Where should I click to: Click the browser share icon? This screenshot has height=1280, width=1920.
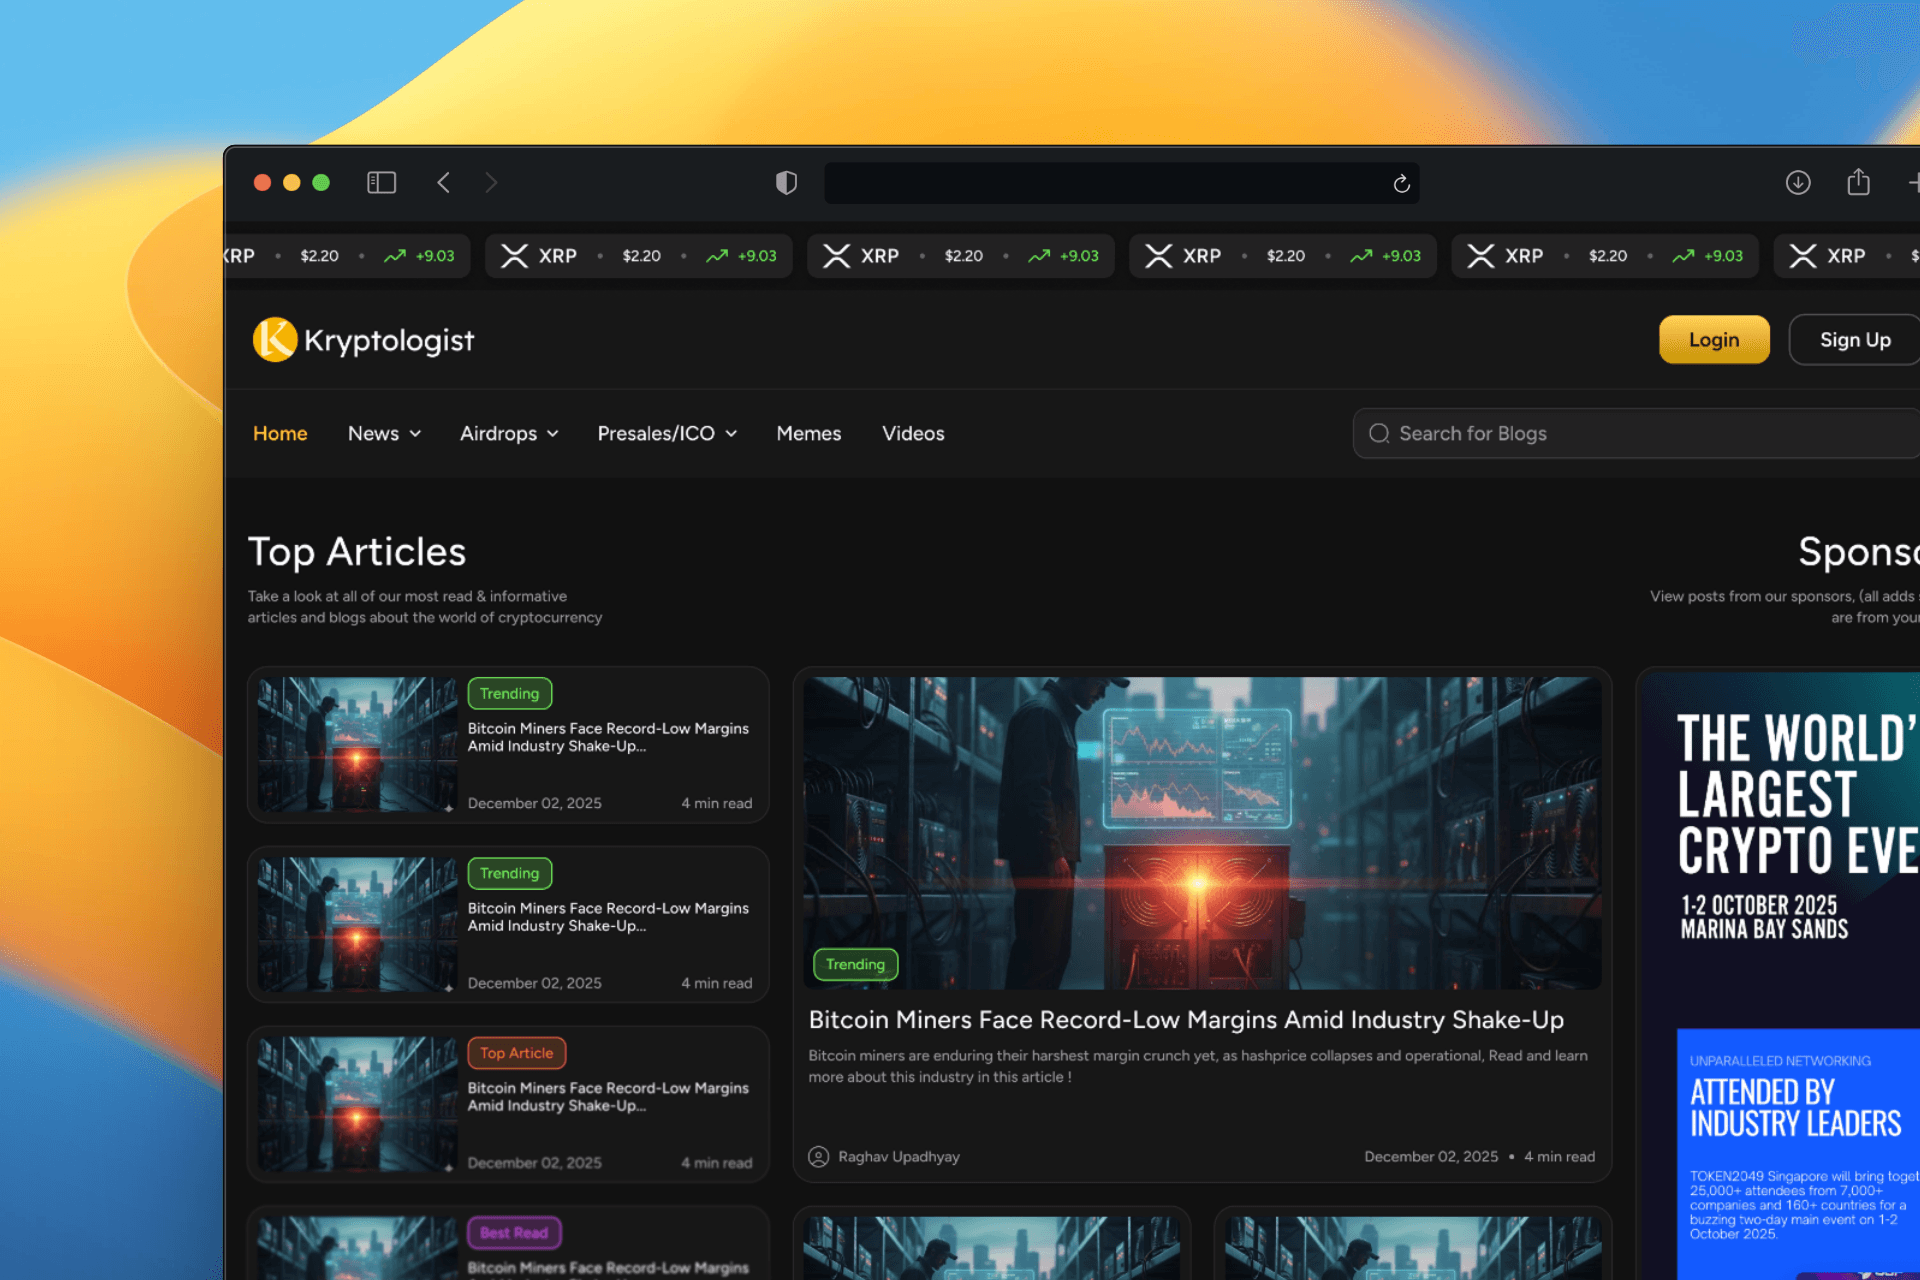coord(1858,182)
